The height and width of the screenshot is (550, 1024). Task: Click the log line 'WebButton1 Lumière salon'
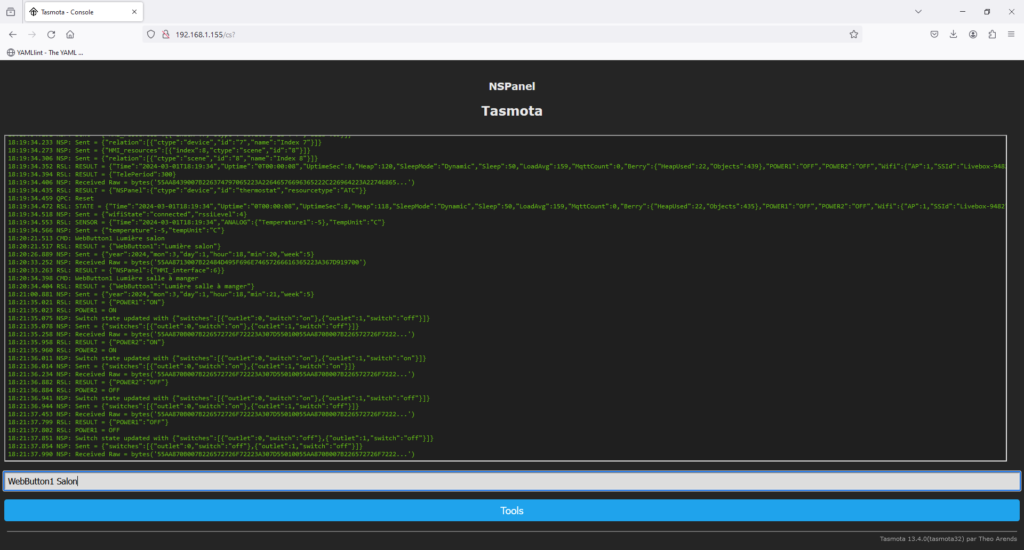86,238
